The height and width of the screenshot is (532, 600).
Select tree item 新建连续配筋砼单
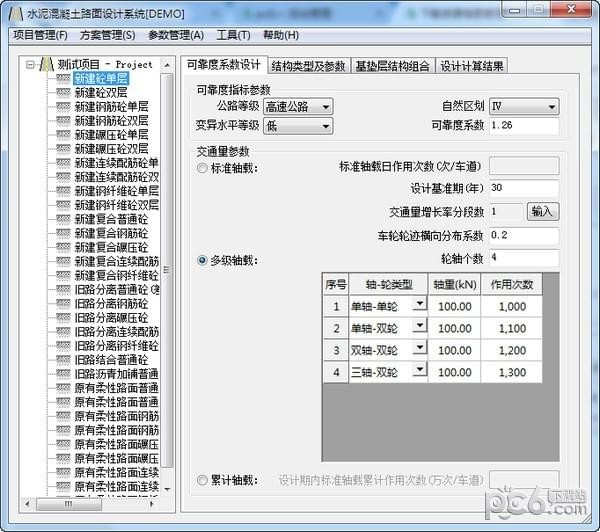point(116,163)
